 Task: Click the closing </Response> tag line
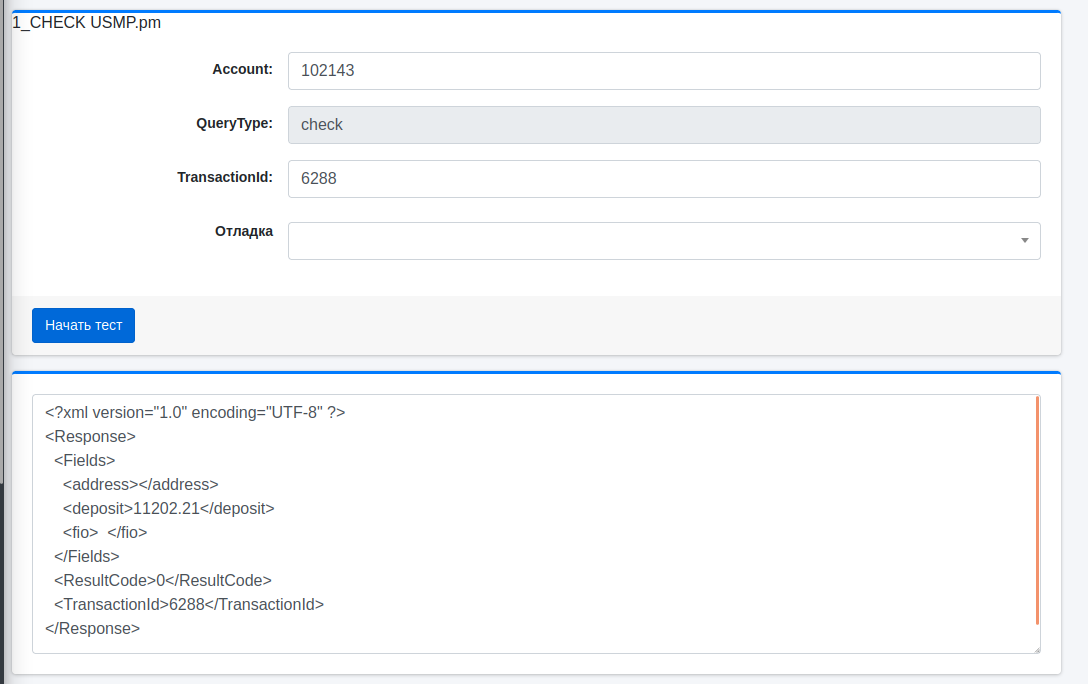pos(93,628)
